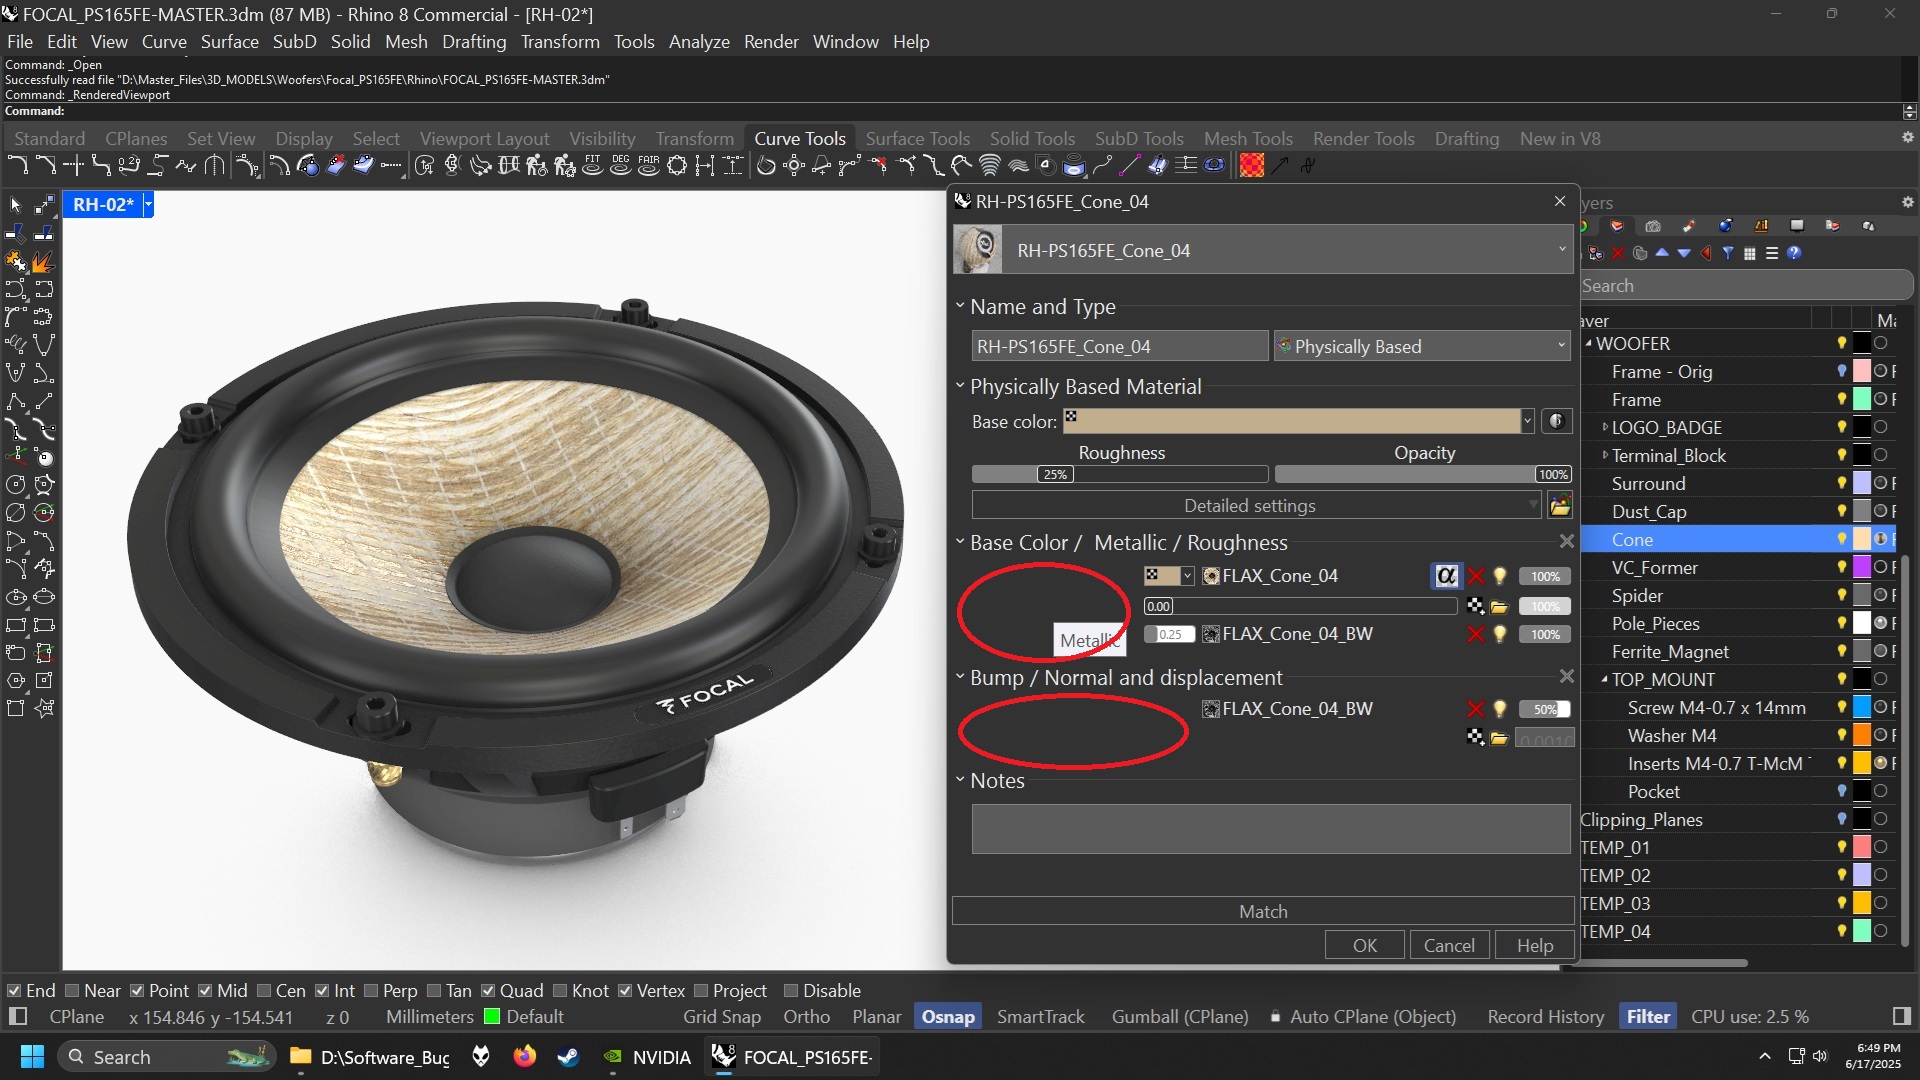Toggle the Mid osnap checkbox
Image resolution: width=1920 pixels, height=1080 pixels.
click(x=205, y=991)
